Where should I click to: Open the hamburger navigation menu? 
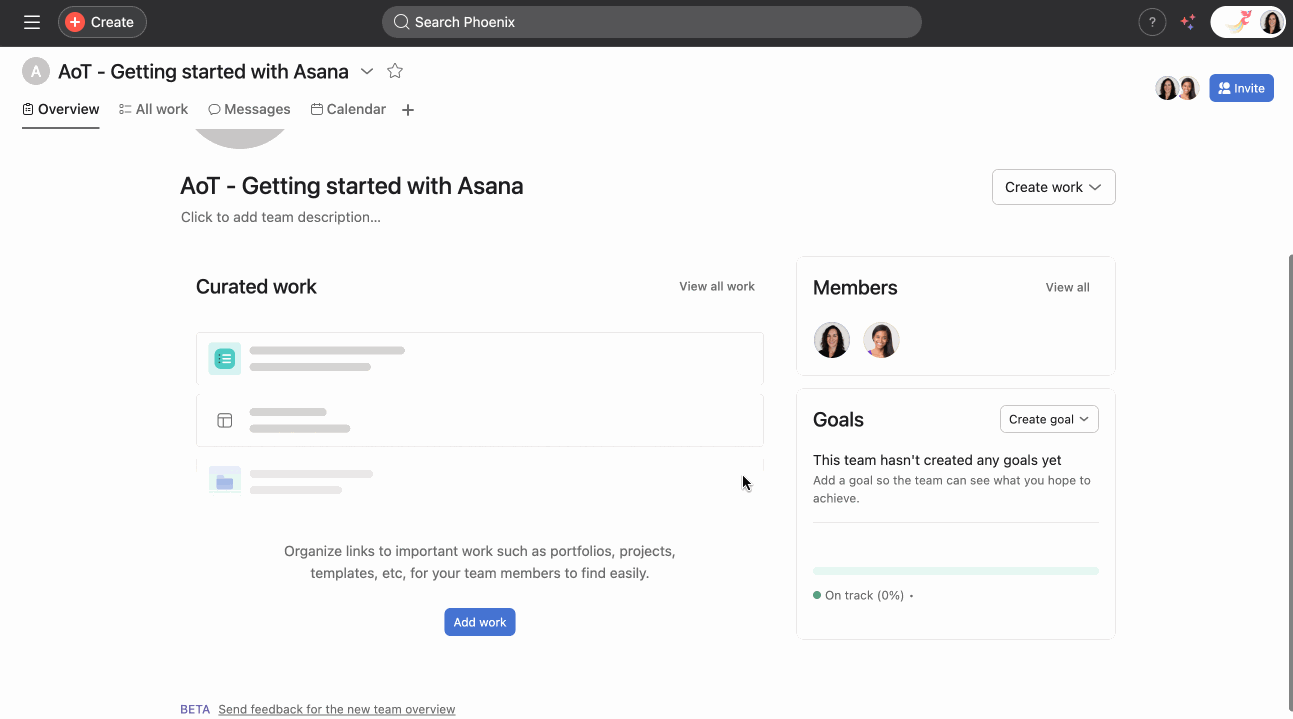tap(32, 22)
